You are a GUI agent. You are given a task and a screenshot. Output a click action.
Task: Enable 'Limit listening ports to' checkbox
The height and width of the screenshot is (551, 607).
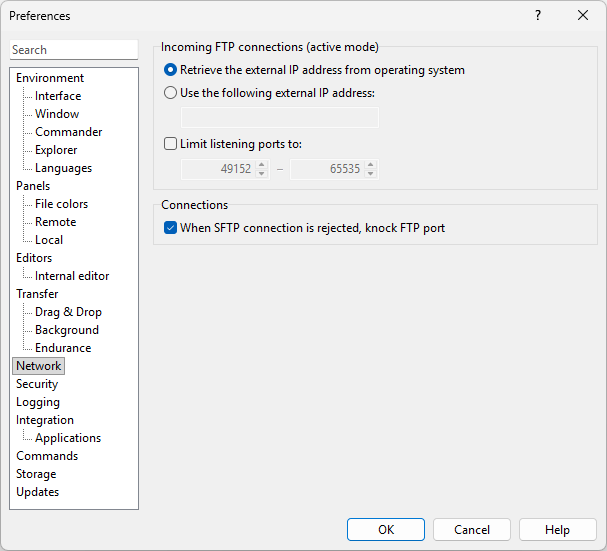tap(170, 144)
